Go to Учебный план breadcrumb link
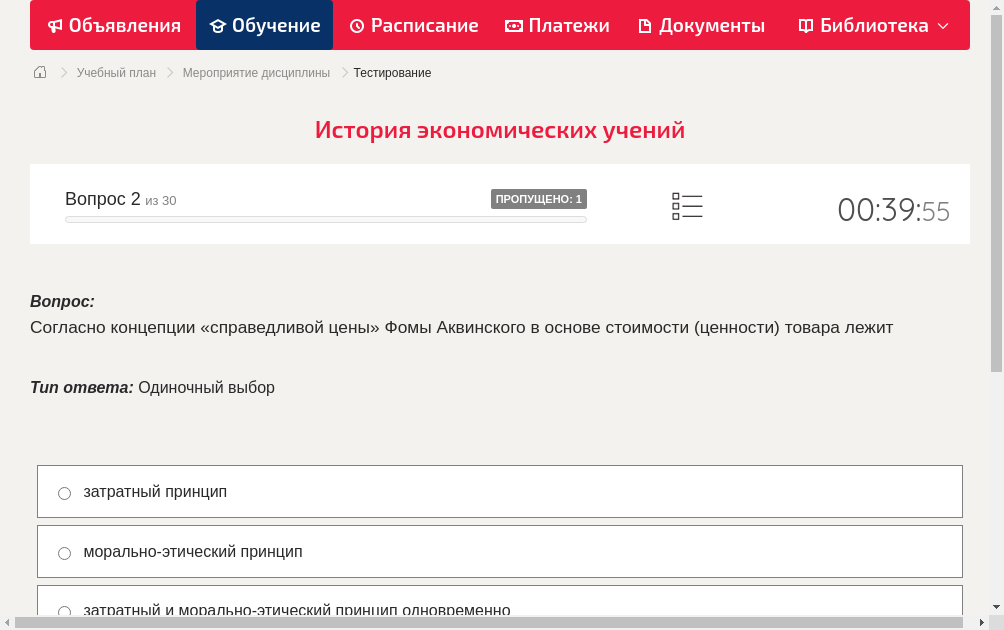This screenshot has width=1004, height=630. click(x=116, y=73)
